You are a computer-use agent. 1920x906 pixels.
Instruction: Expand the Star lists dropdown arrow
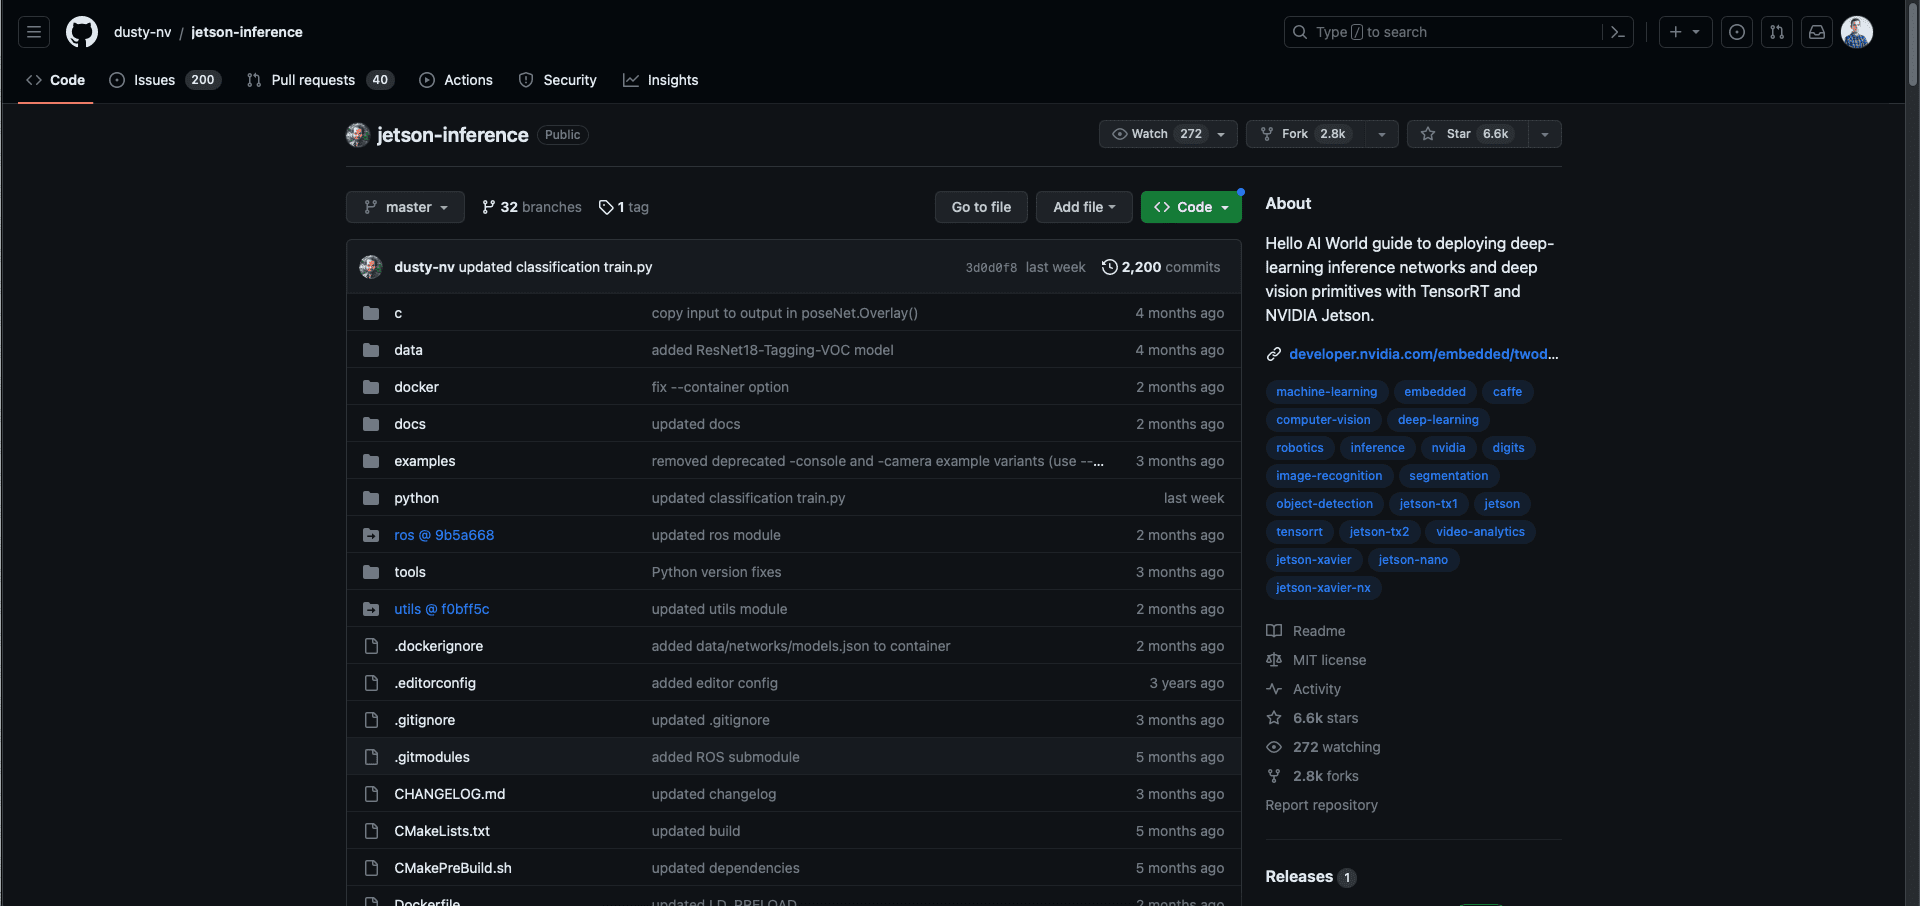[x=1545, y=134]
